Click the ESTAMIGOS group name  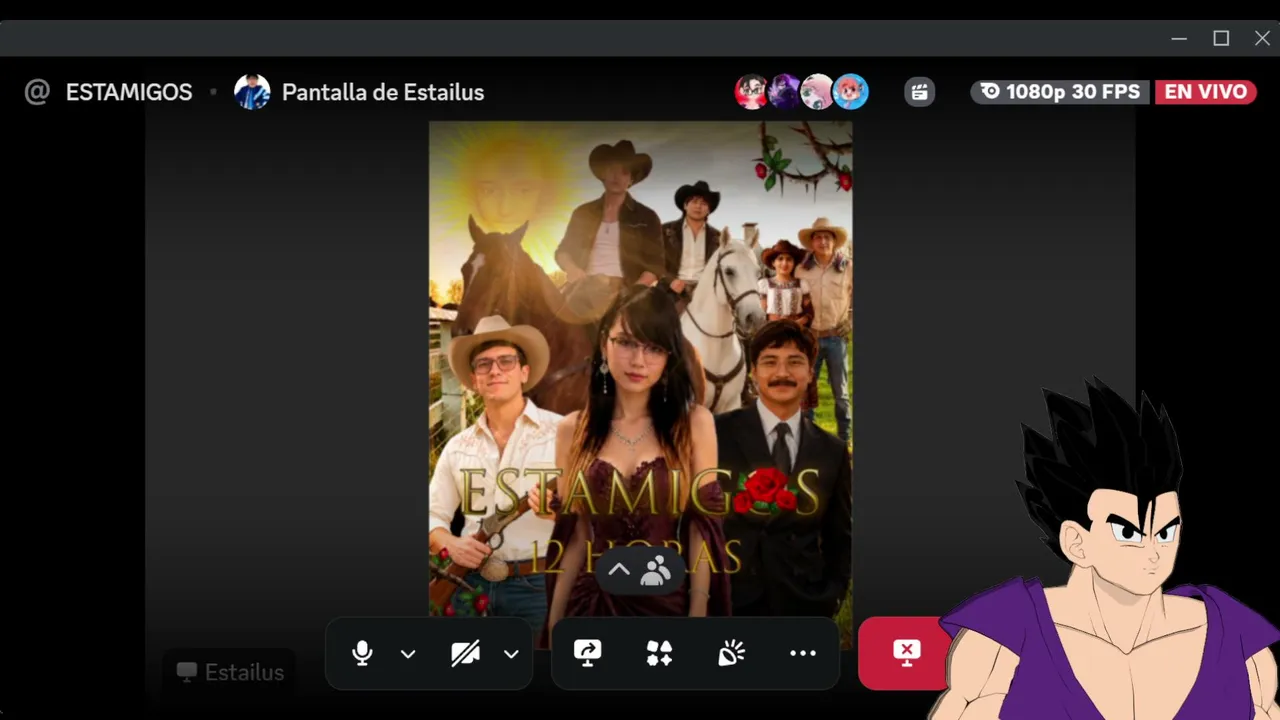click(129, 92)
